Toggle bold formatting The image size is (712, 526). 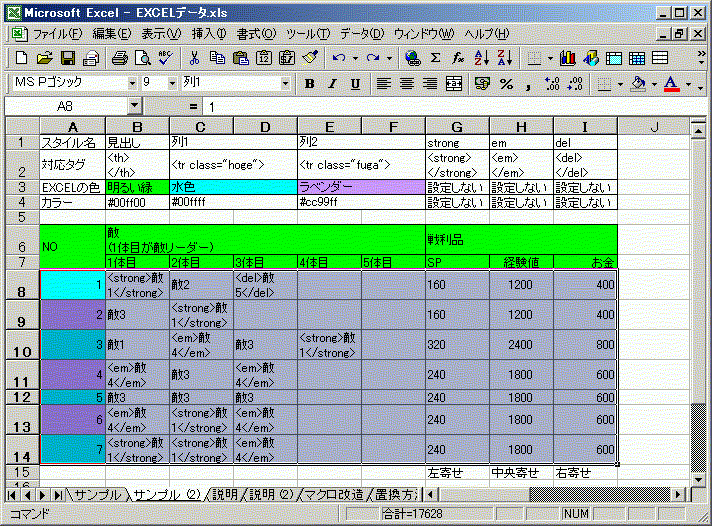[x=310, y=84]
